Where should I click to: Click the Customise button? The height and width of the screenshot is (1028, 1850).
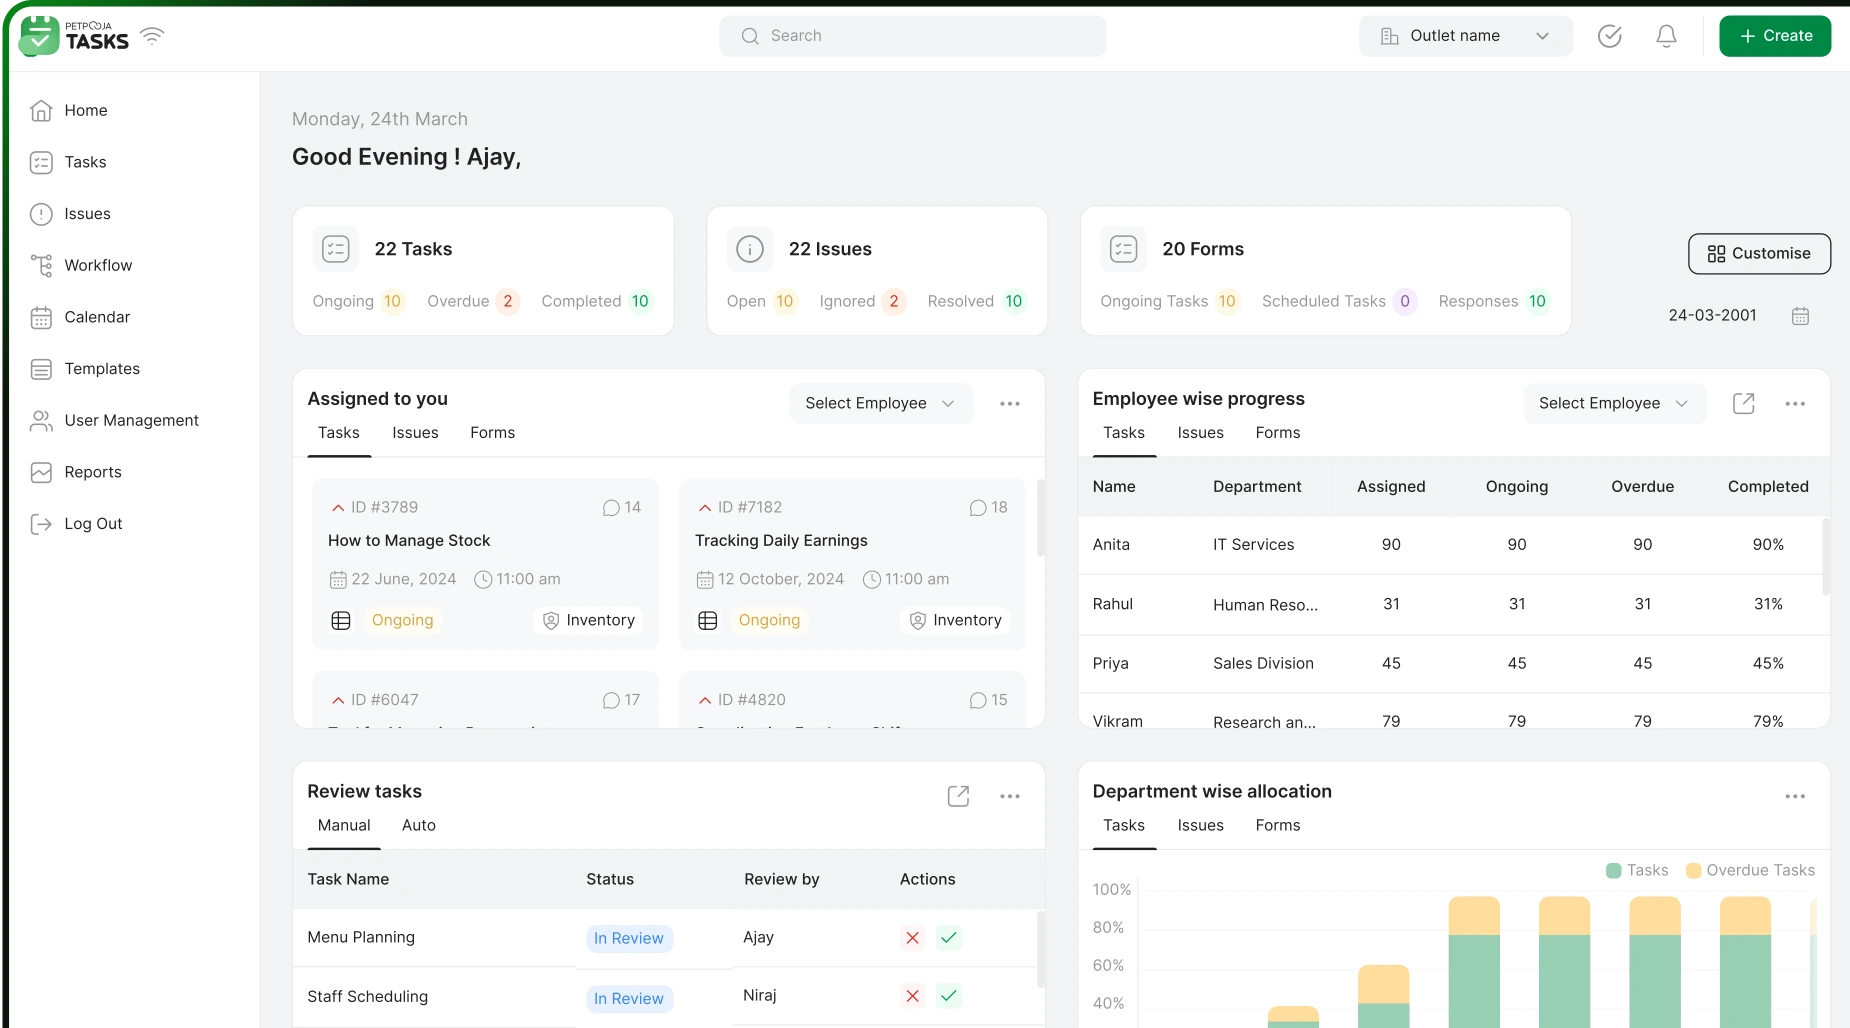point(1758,254)
